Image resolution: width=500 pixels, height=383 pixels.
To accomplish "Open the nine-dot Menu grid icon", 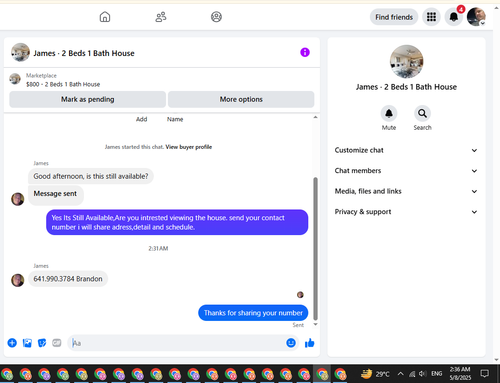I will [x=431, y=17].
